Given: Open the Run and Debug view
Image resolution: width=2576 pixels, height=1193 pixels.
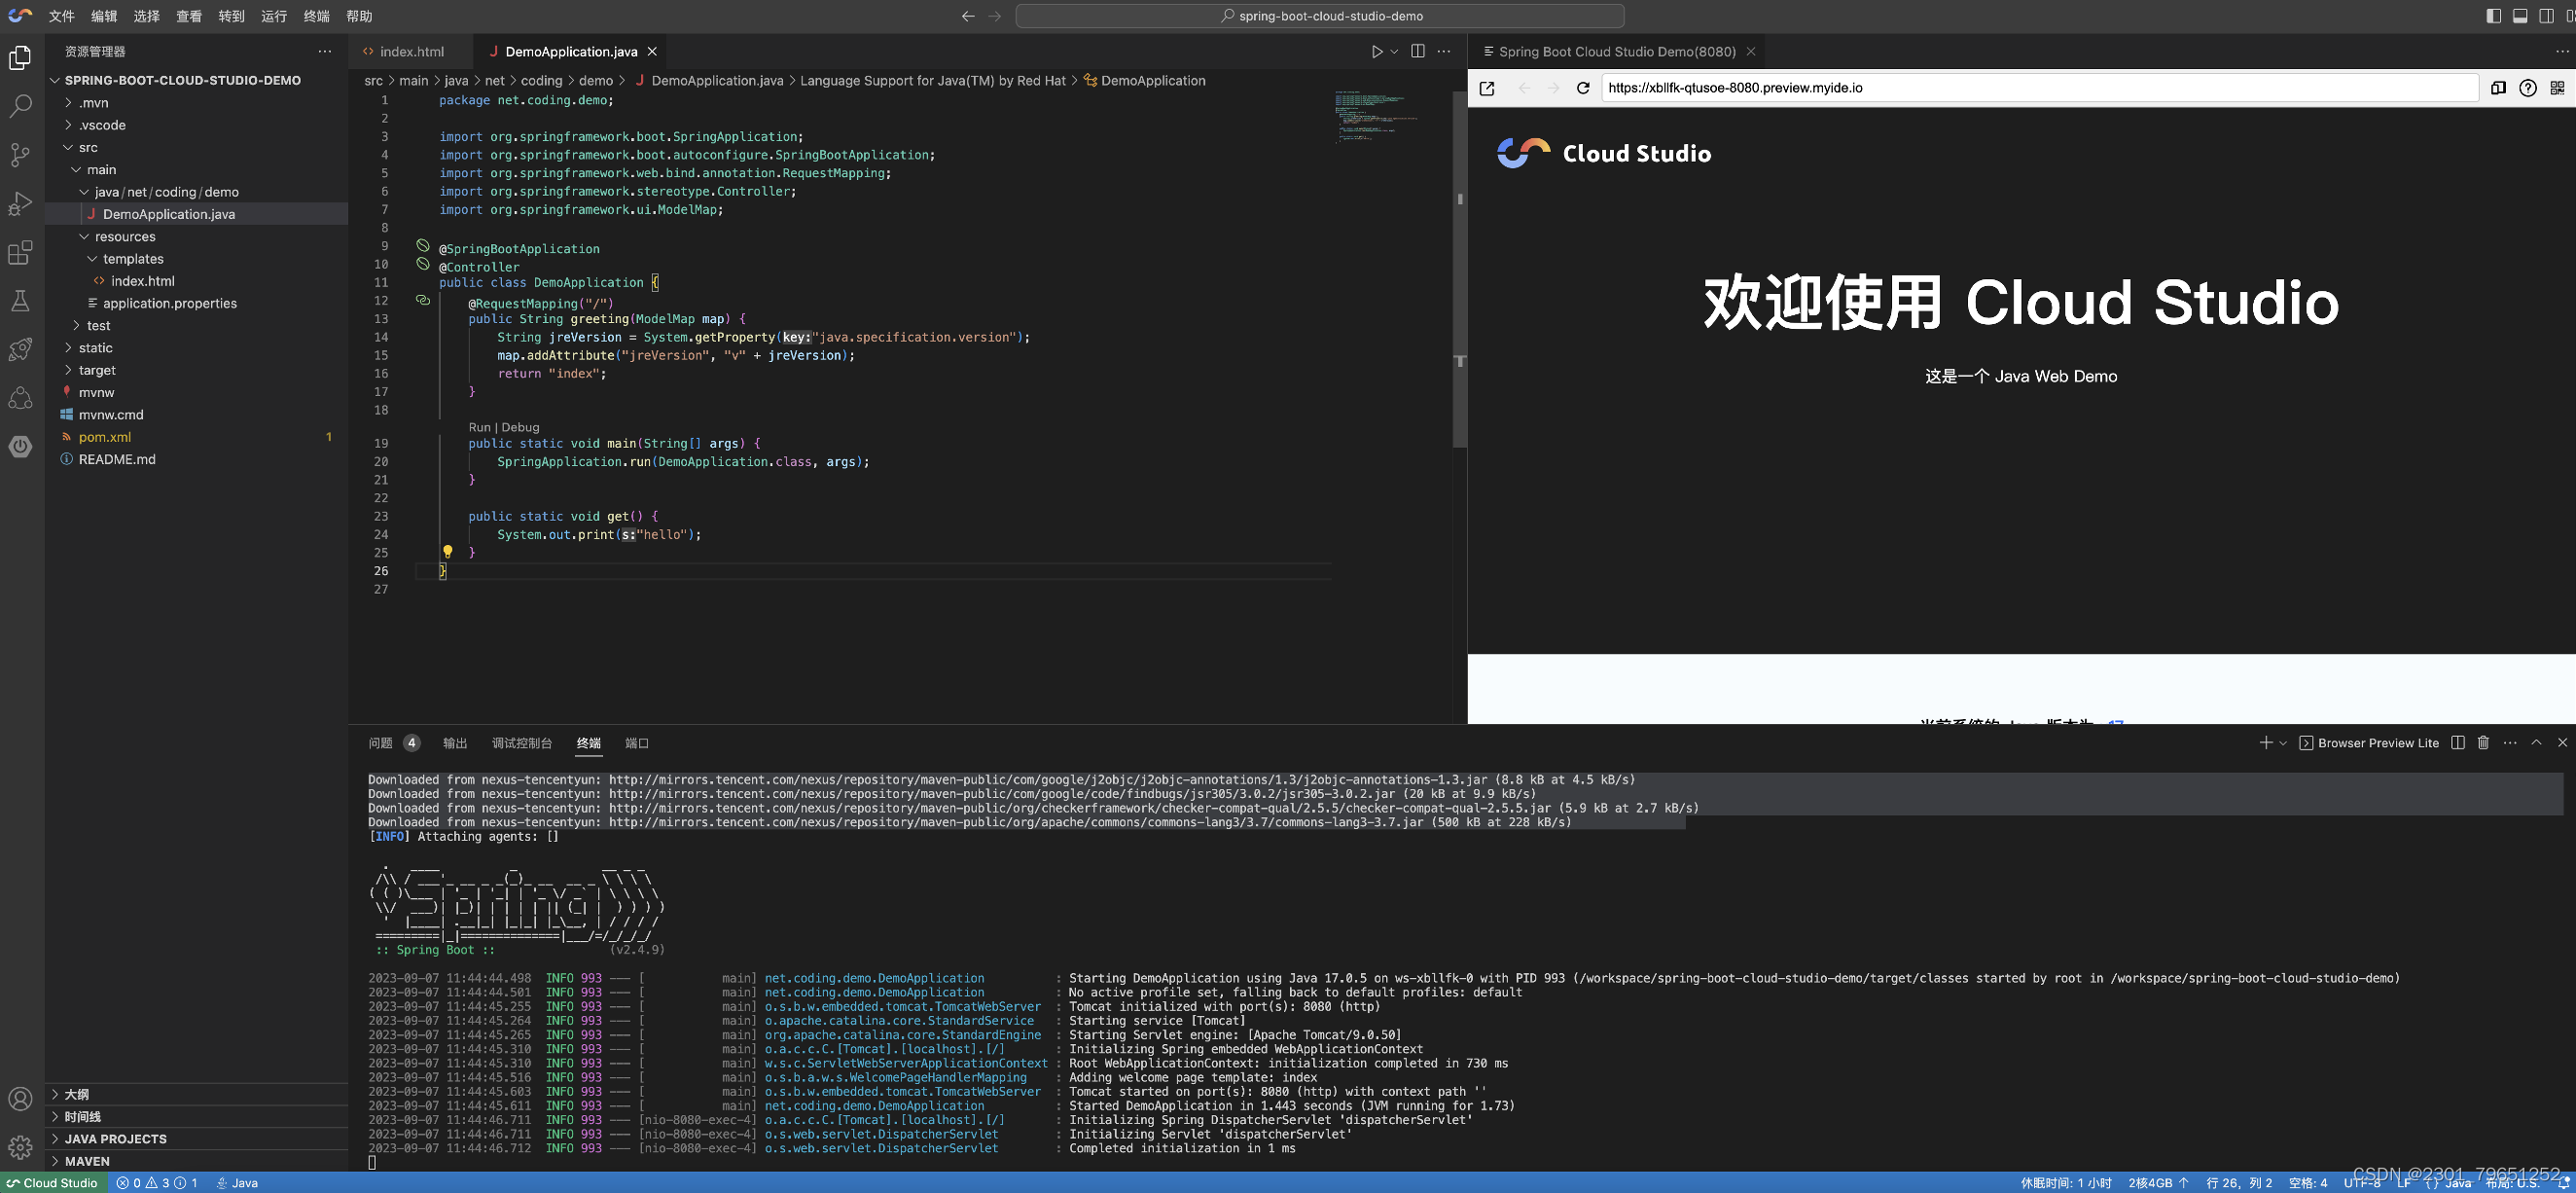Looking at the screenshot, I should click(20, 203).
